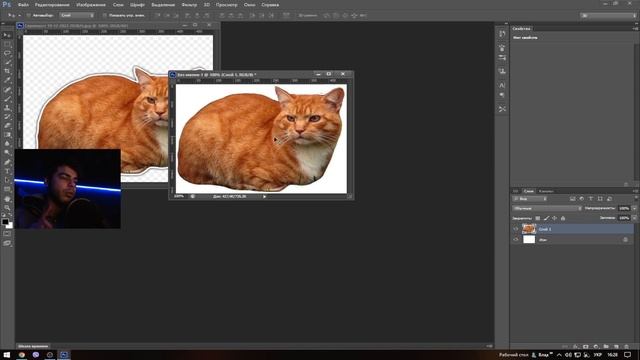Select the Horizontal Type tool

(x=7, y=171)
